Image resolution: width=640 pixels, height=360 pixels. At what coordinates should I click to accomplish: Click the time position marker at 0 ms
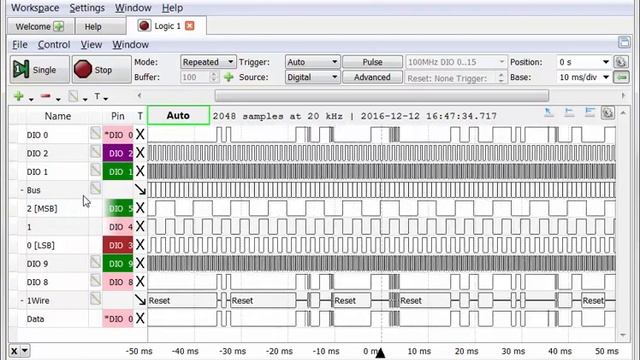[380, 353]
